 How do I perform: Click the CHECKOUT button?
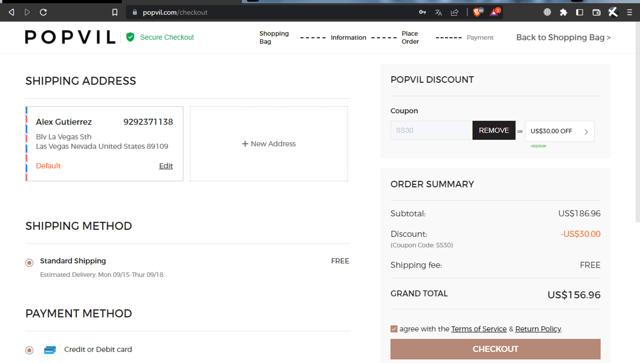495,349
